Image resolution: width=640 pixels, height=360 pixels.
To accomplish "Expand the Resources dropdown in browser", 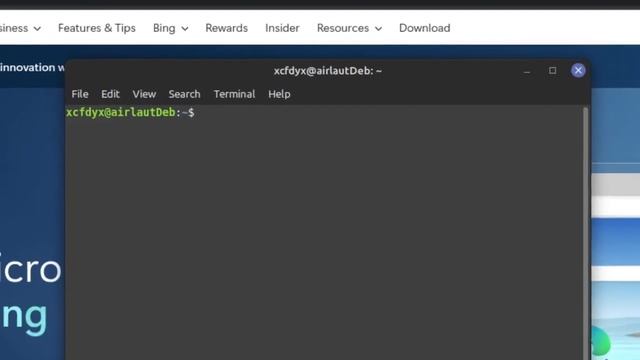I will (349, 28).
